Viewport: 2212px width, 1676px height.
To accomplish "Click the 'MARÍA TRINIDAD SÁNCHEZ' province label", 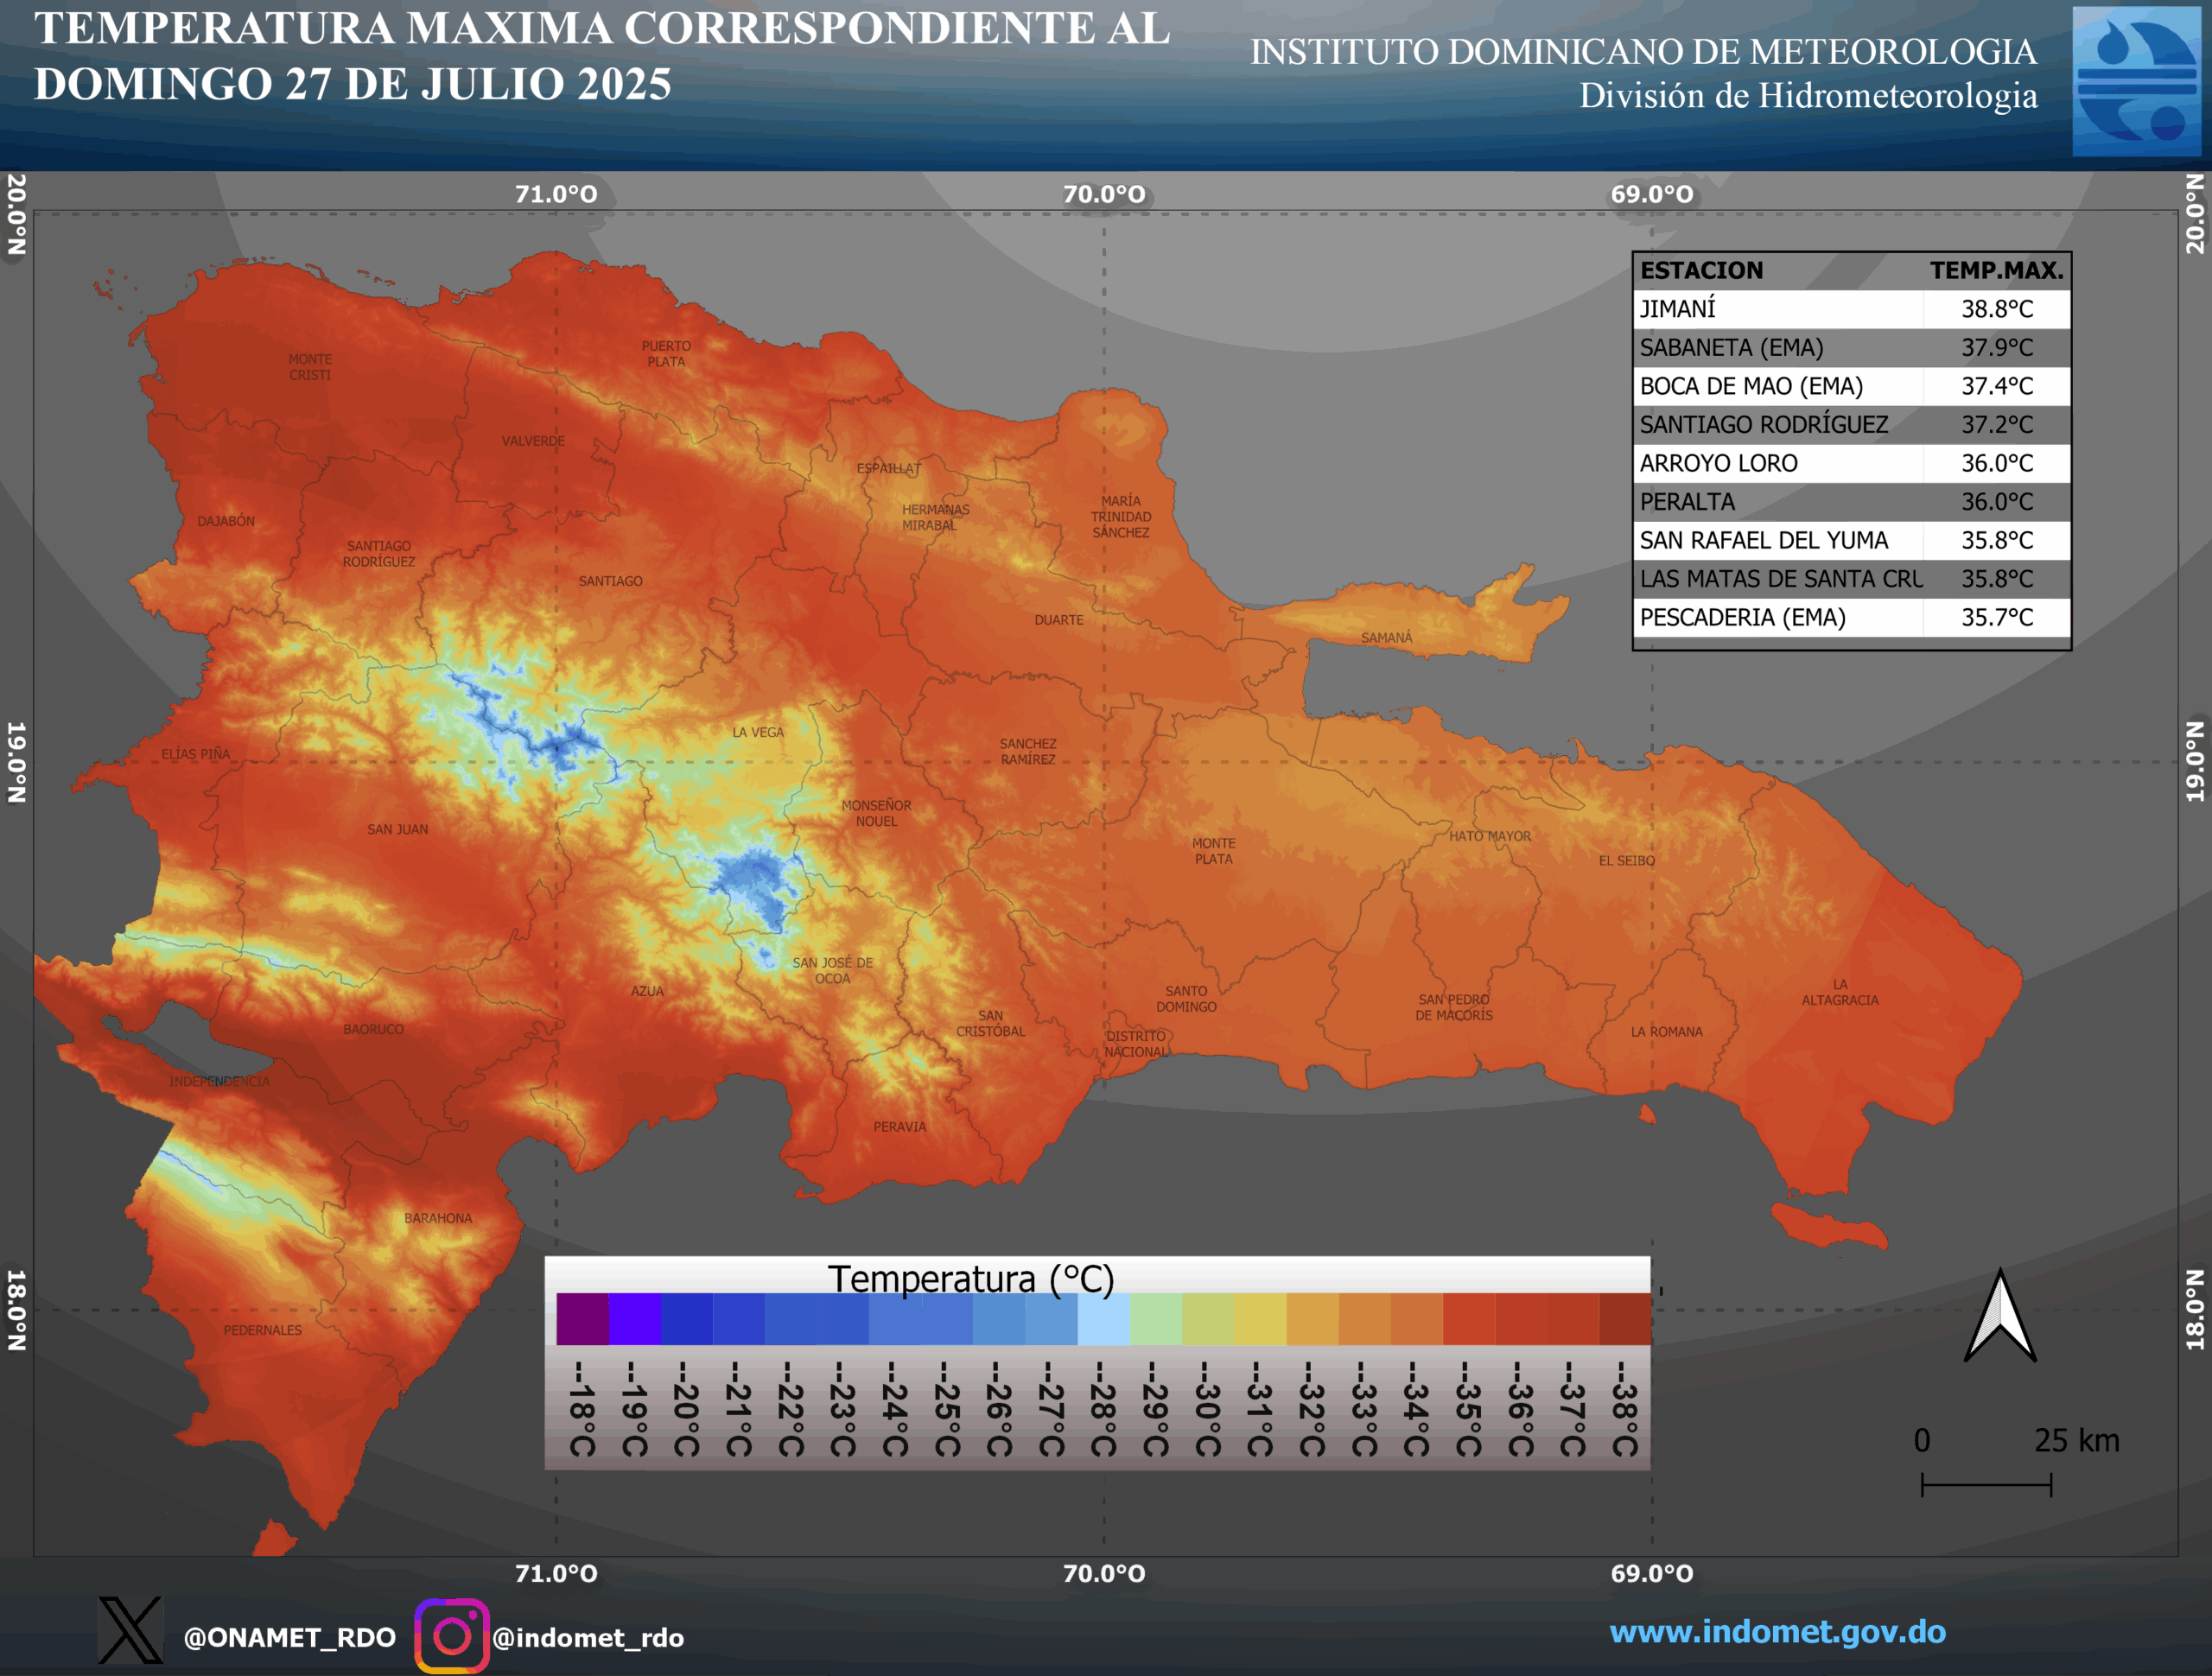I will tap(1121, 517).
